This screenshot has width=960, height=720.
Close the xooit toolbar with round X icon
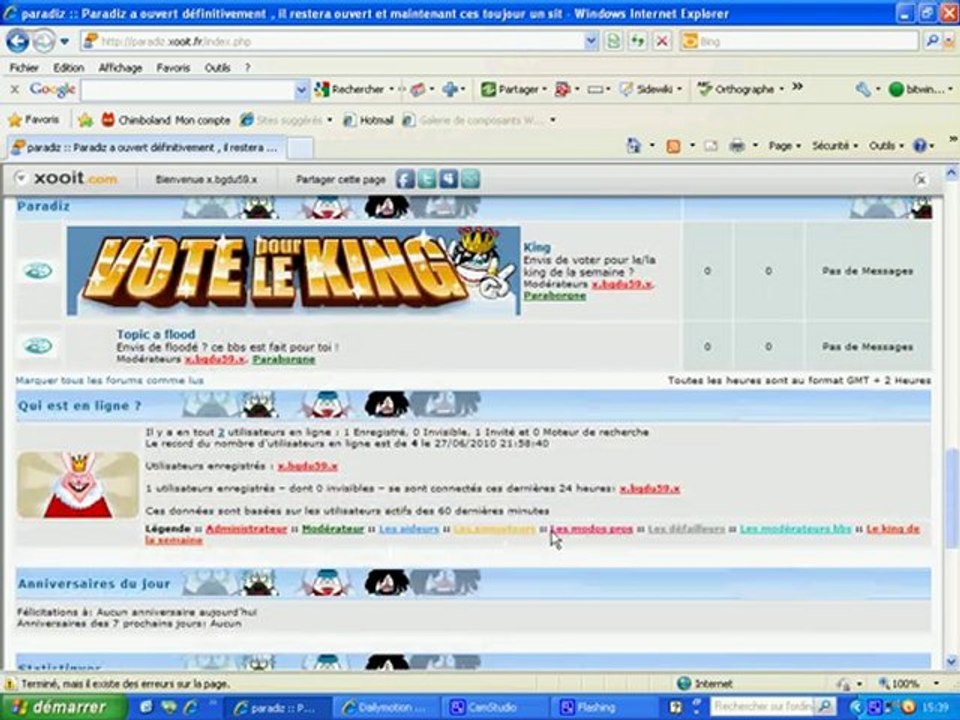click(x=920, y=179)
